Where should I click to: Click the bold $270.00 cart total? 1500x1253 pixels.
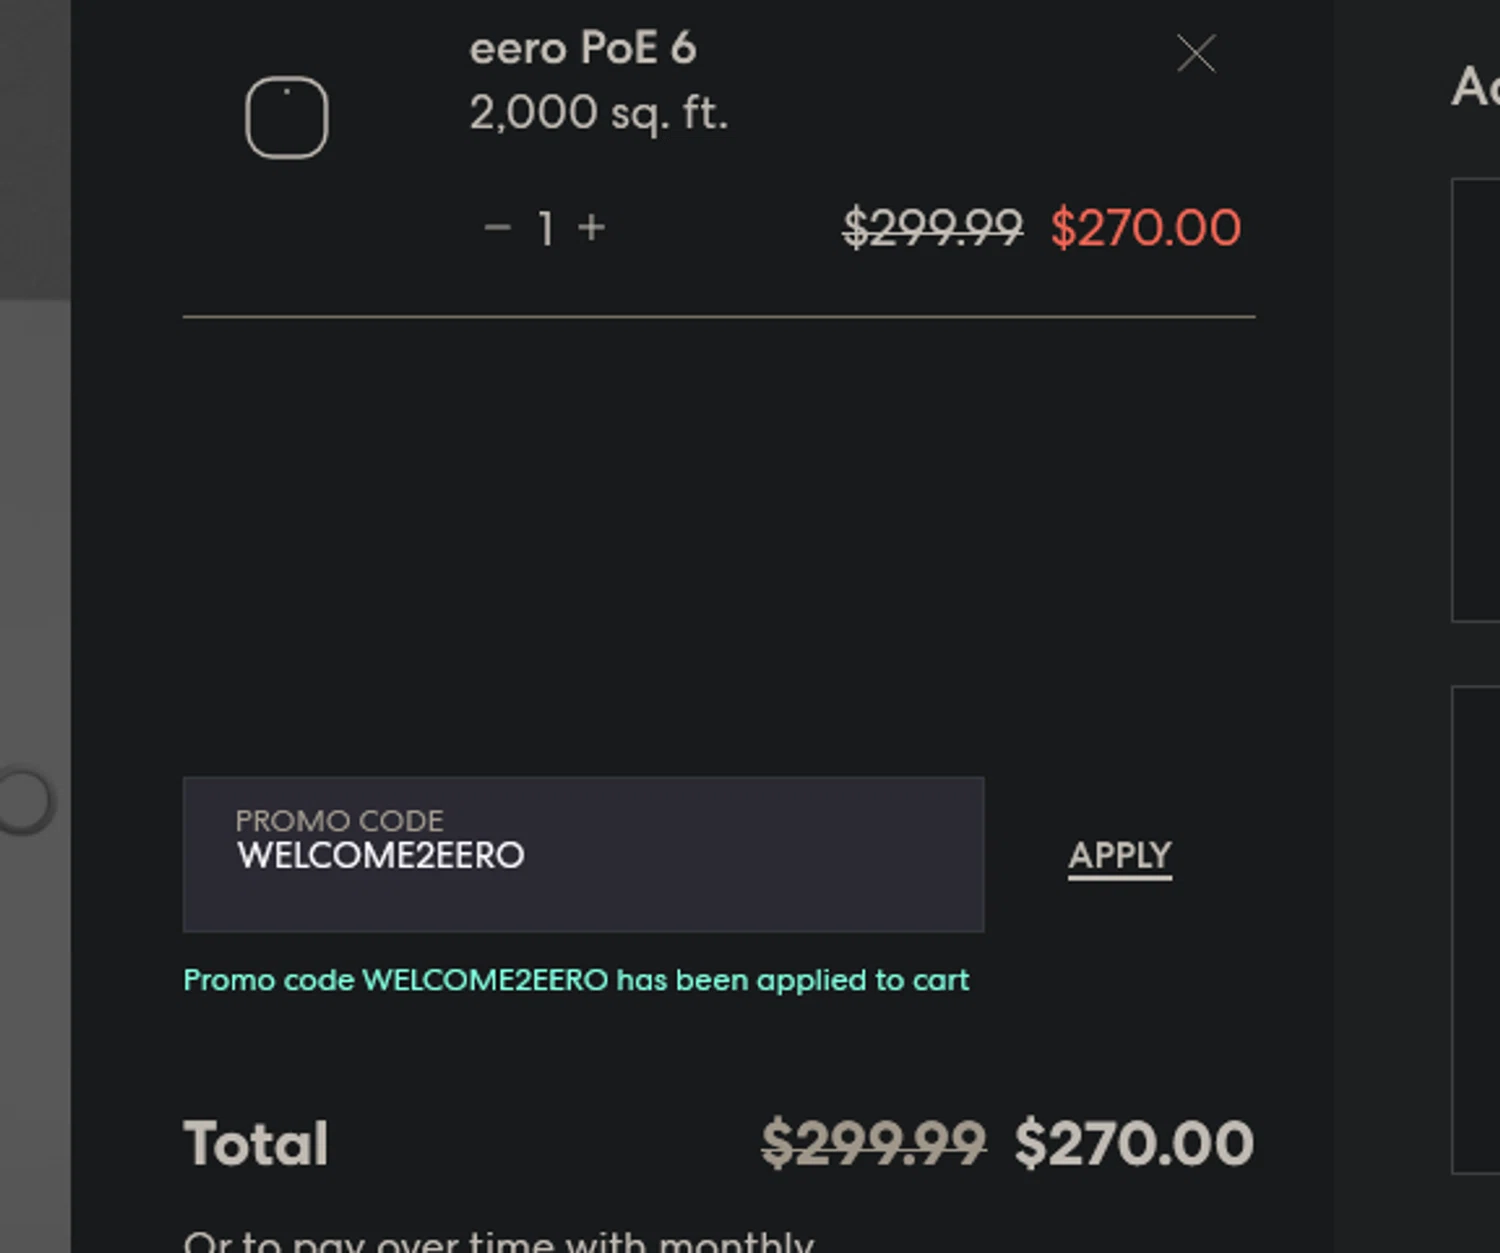pos(1133,1143)
